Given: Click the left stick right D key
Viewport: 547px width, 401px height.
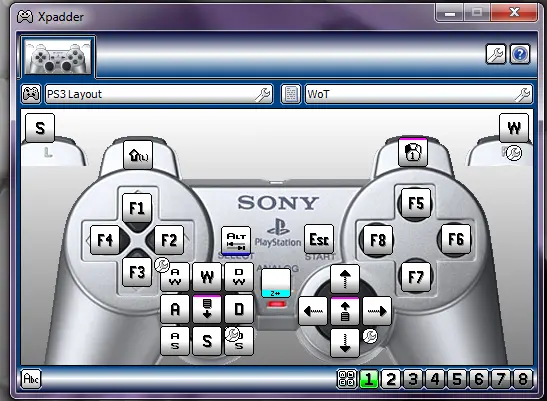Looking at the screenshot, I should click(x=239, y=309).
